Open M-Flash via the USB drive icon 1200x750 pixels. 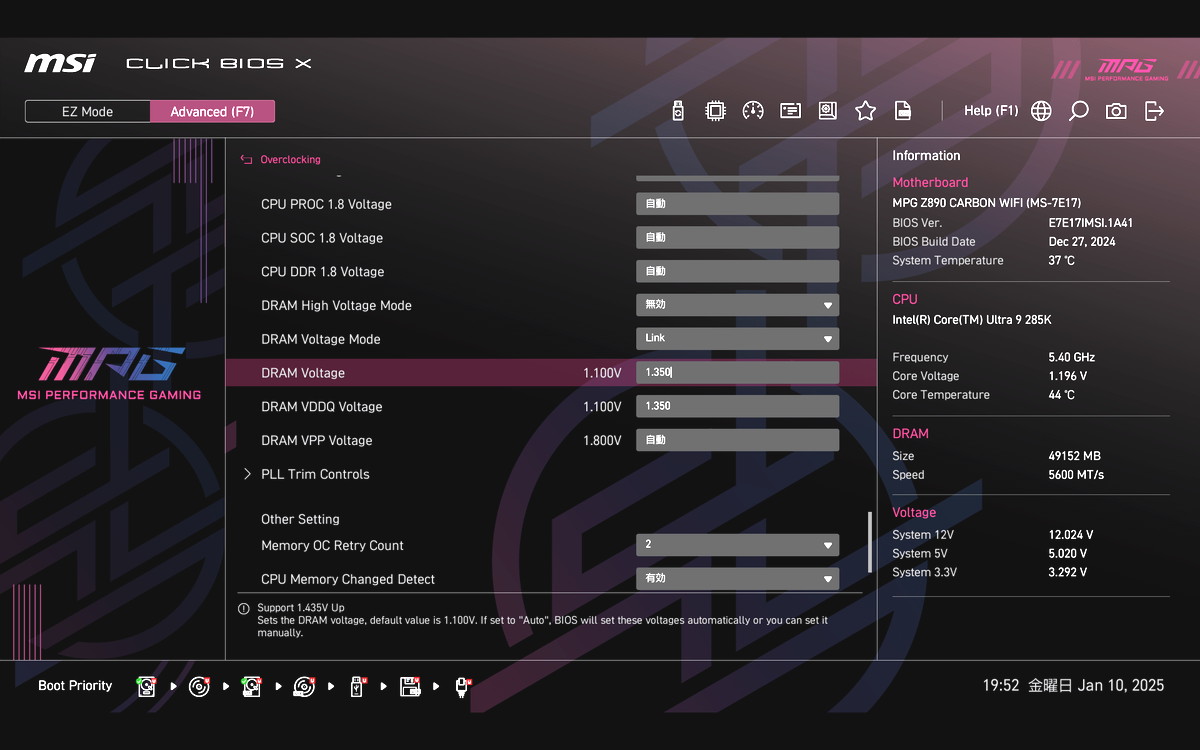[x=678, y=111]
